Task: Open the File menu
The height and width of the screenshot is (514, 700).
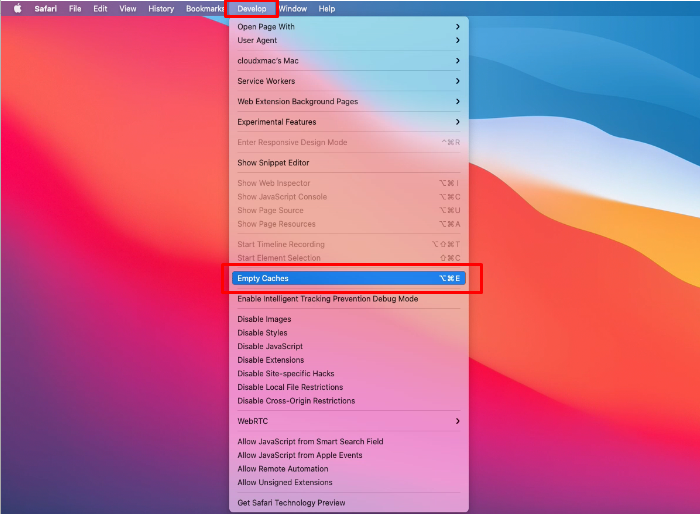Action: (x=75, y=8)
